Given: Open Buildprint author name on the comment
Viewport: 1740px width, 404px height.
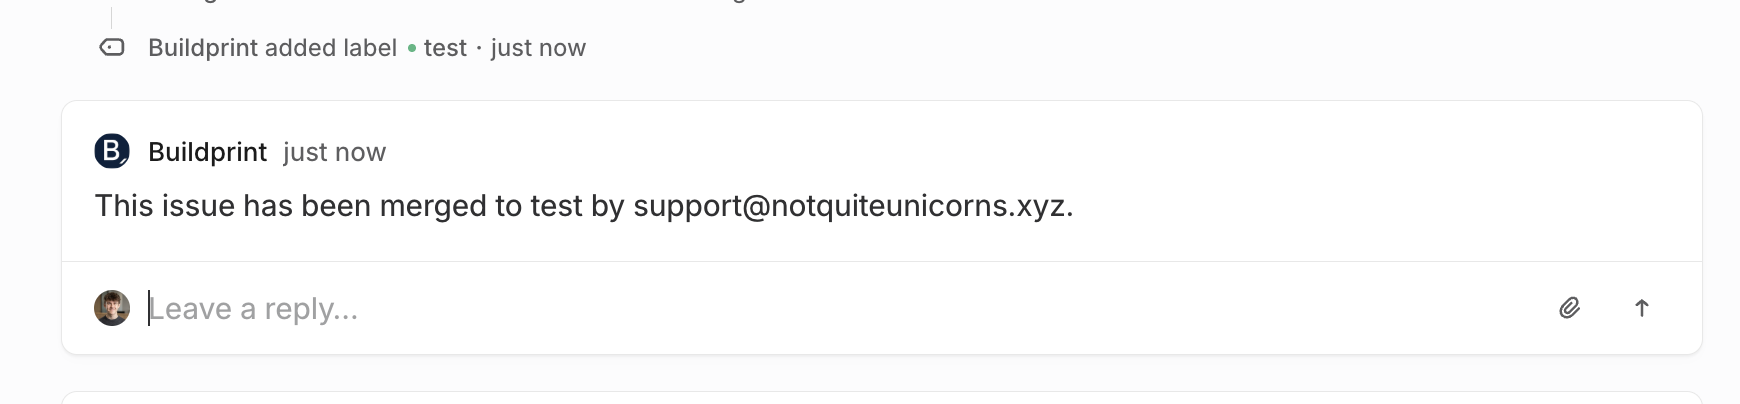Looking at the screenshot, I should point(207,152).
